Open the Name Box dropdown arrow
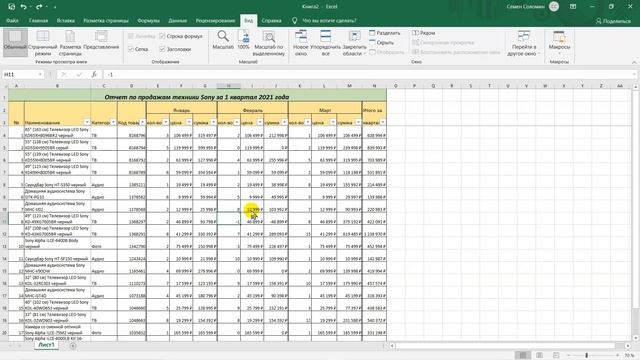This screenshot has width=640, height=360. [40, 74]
